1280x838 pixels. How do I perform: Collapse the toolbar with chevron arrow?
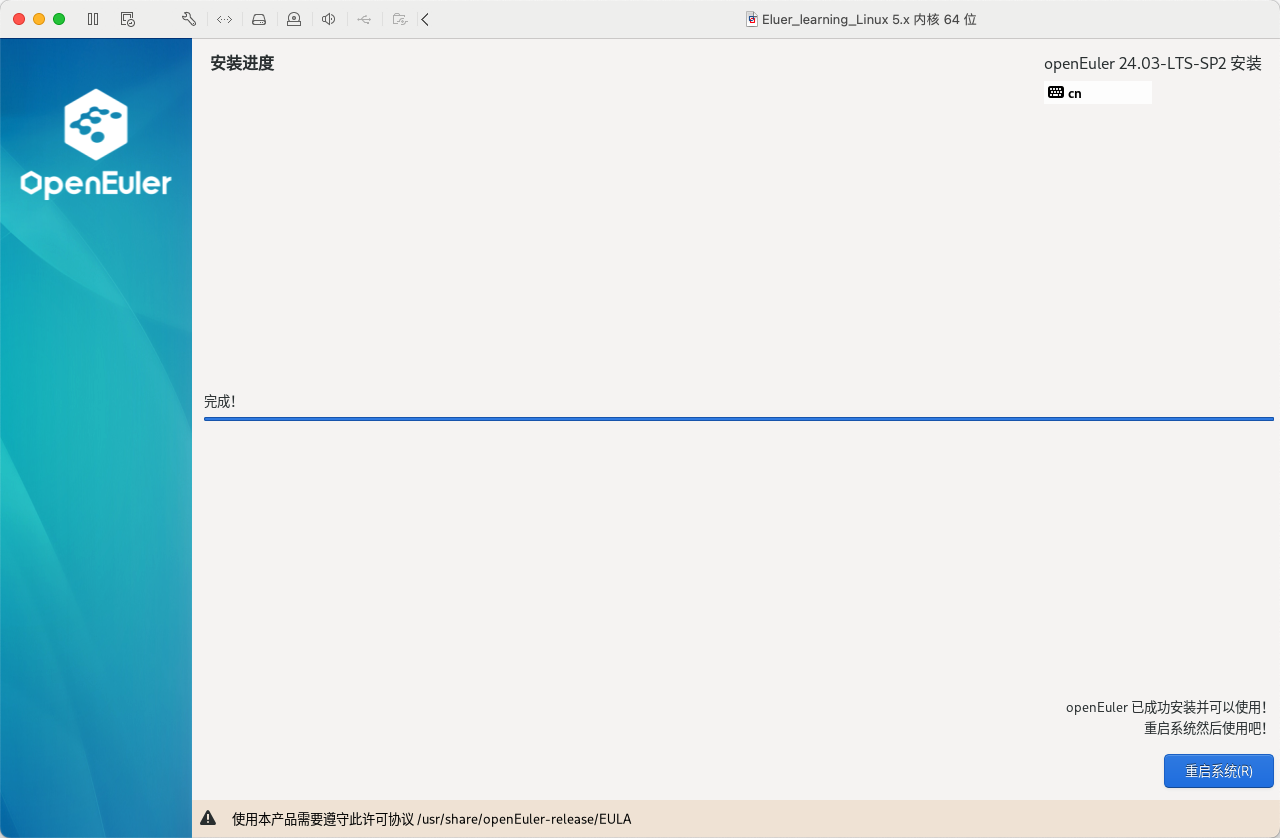tap(425, 19)
